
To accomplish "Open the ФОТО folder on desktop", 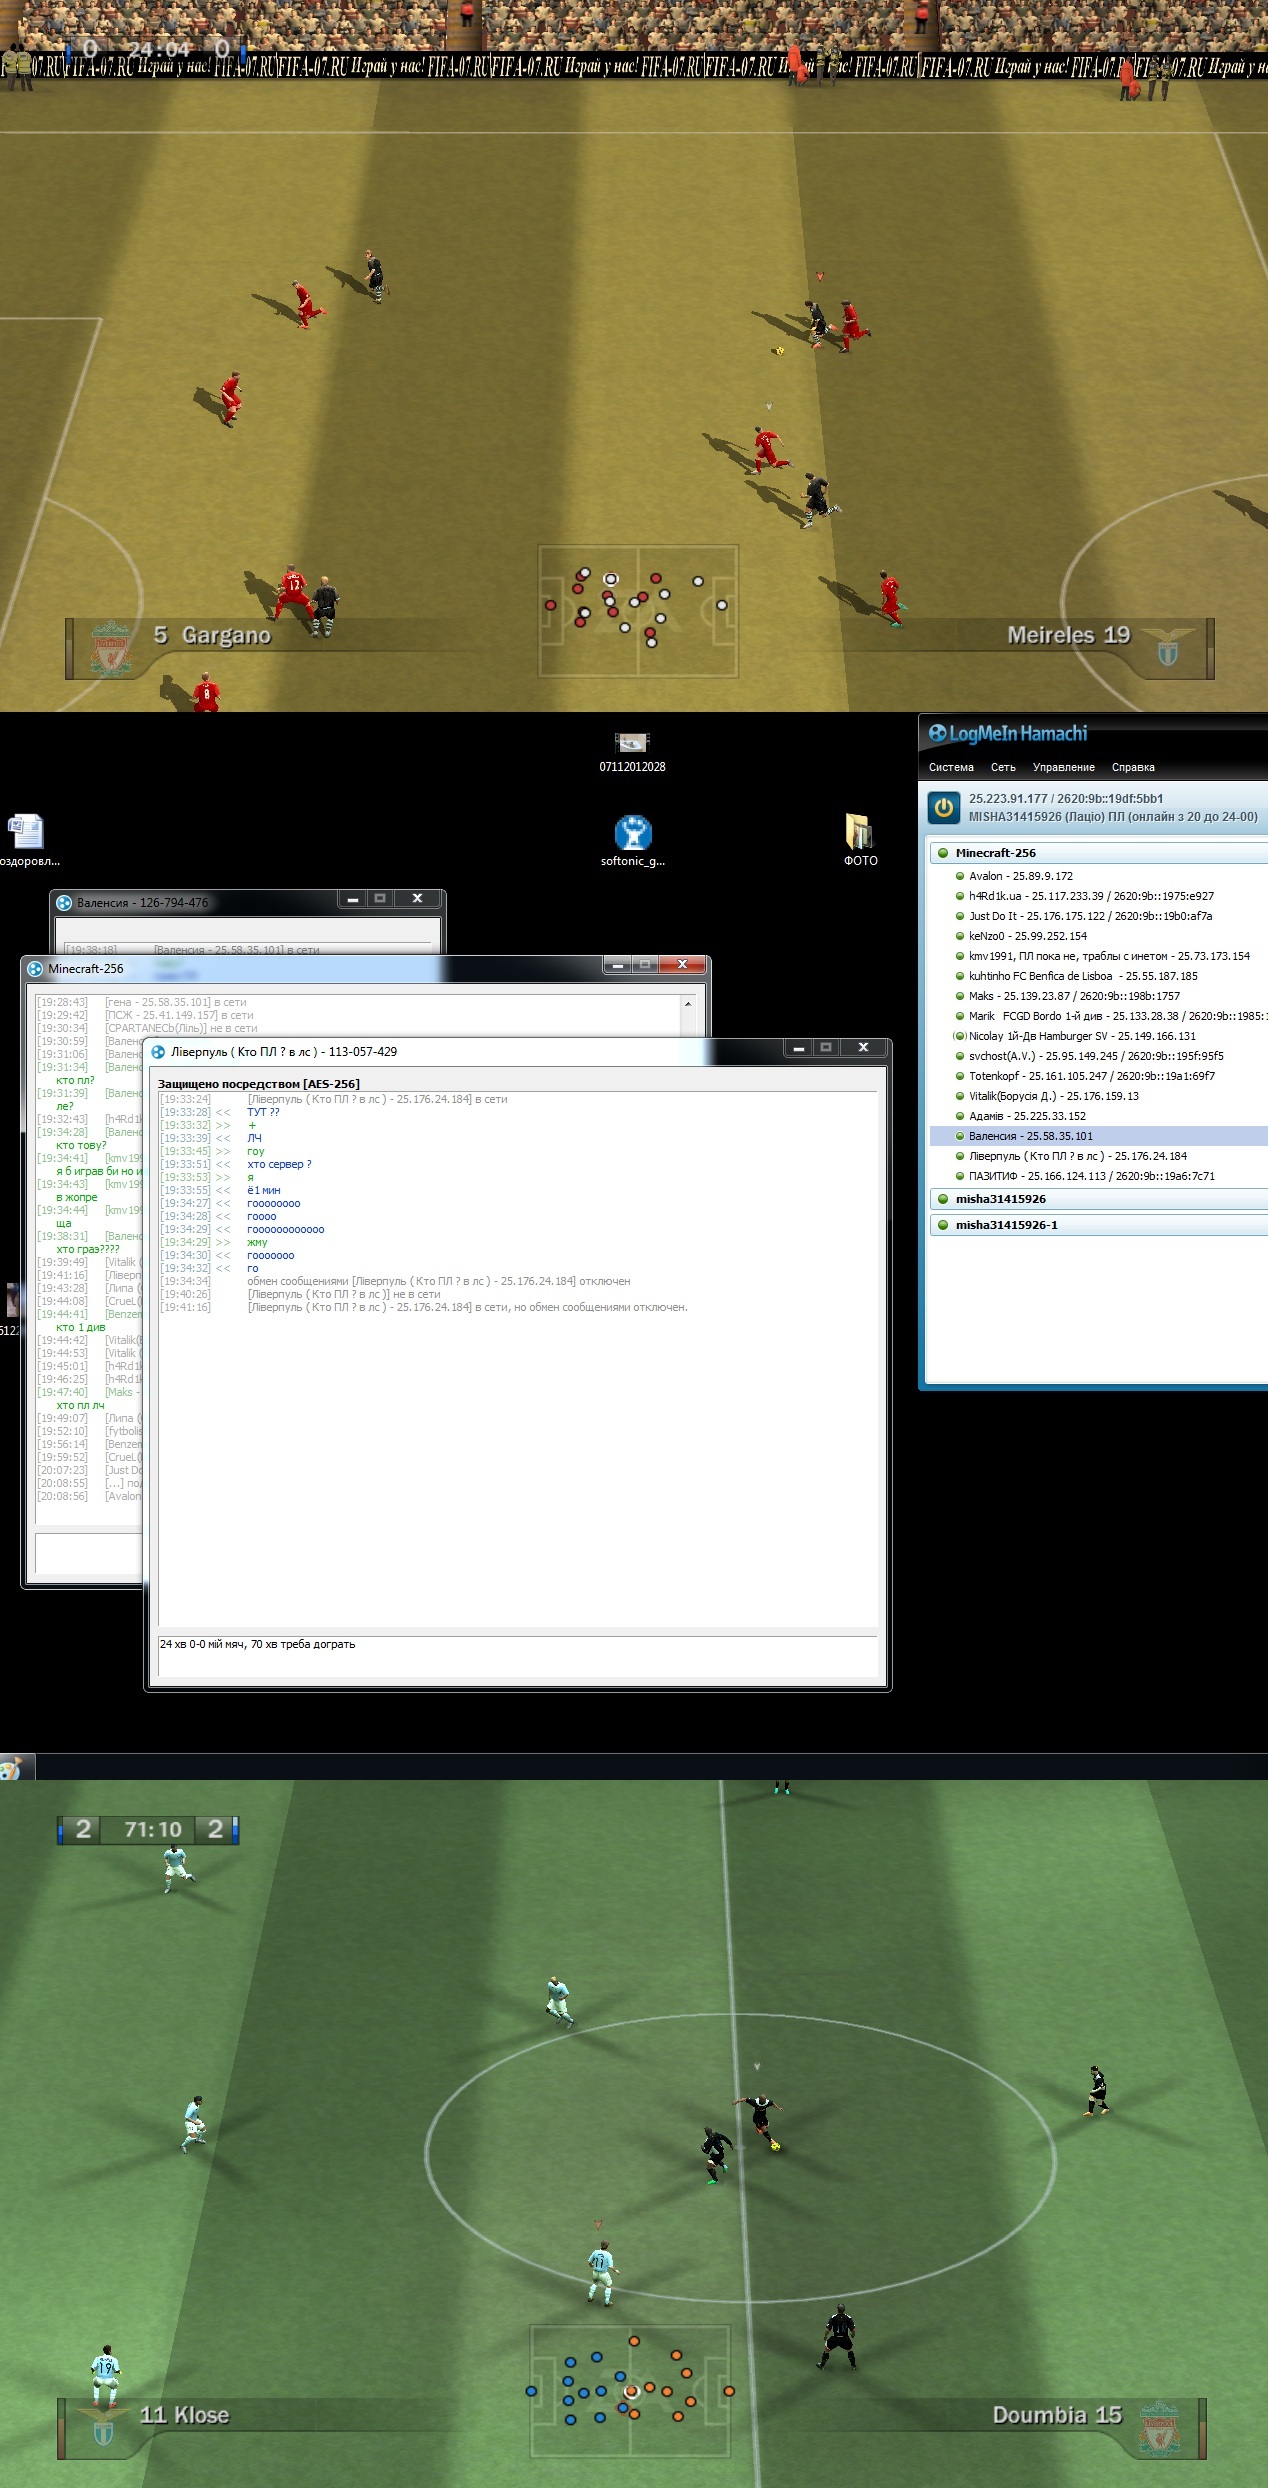I will click(860, 840).
